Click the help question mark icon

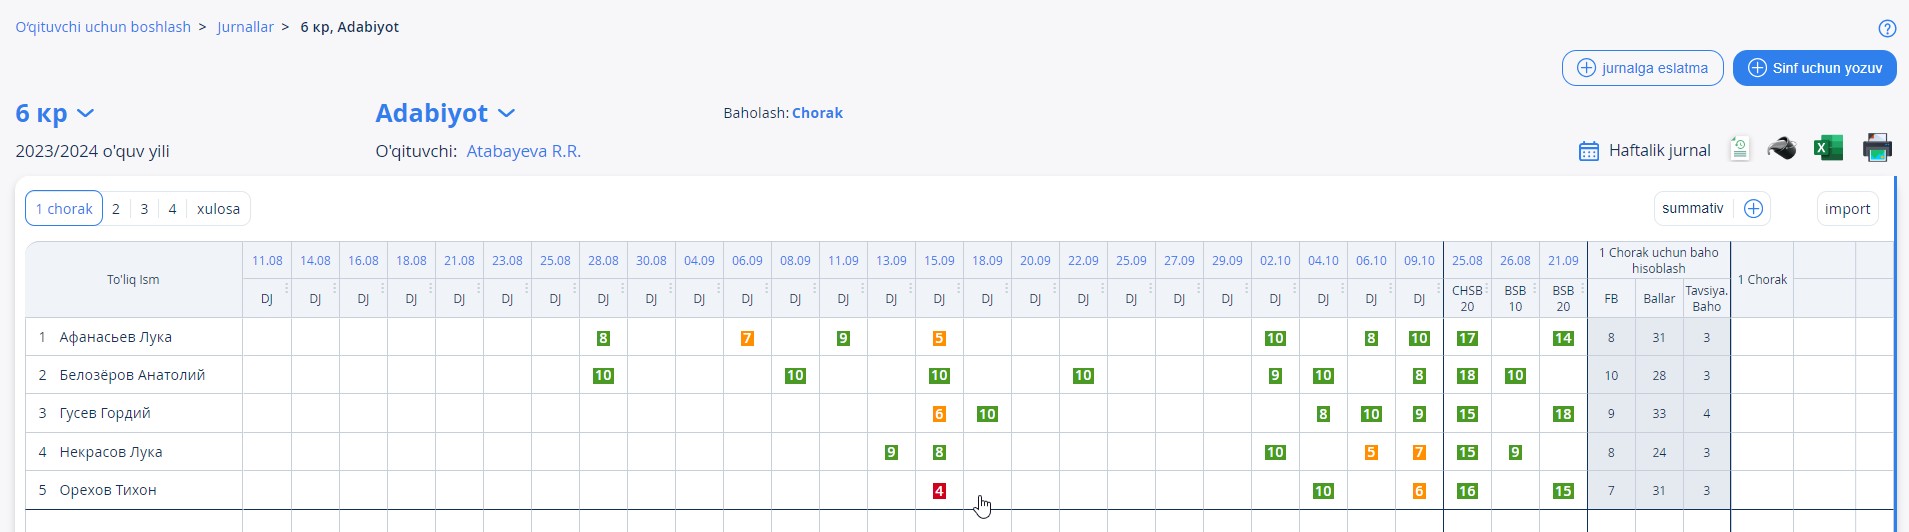[1887, 29]
